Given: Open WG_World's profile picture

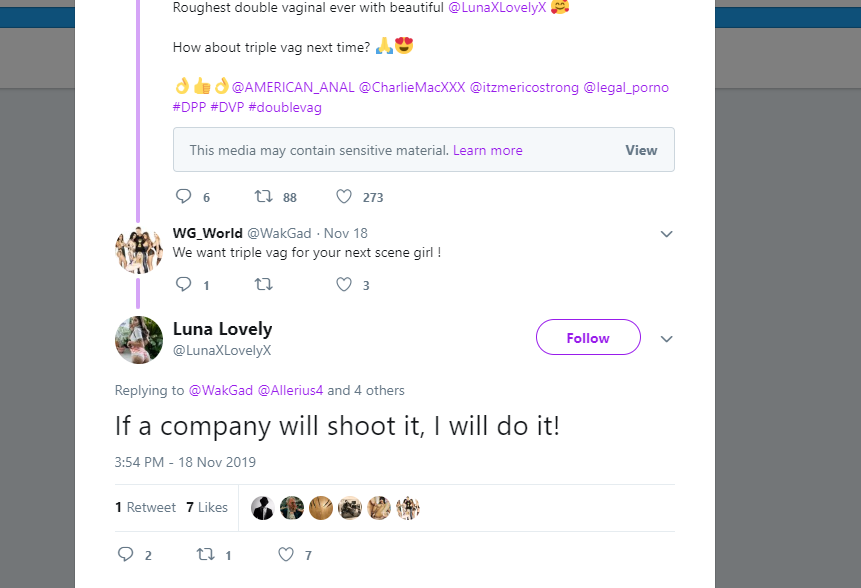Looking at the screenshot, I should pyautogui.click(x=139, y=250).
